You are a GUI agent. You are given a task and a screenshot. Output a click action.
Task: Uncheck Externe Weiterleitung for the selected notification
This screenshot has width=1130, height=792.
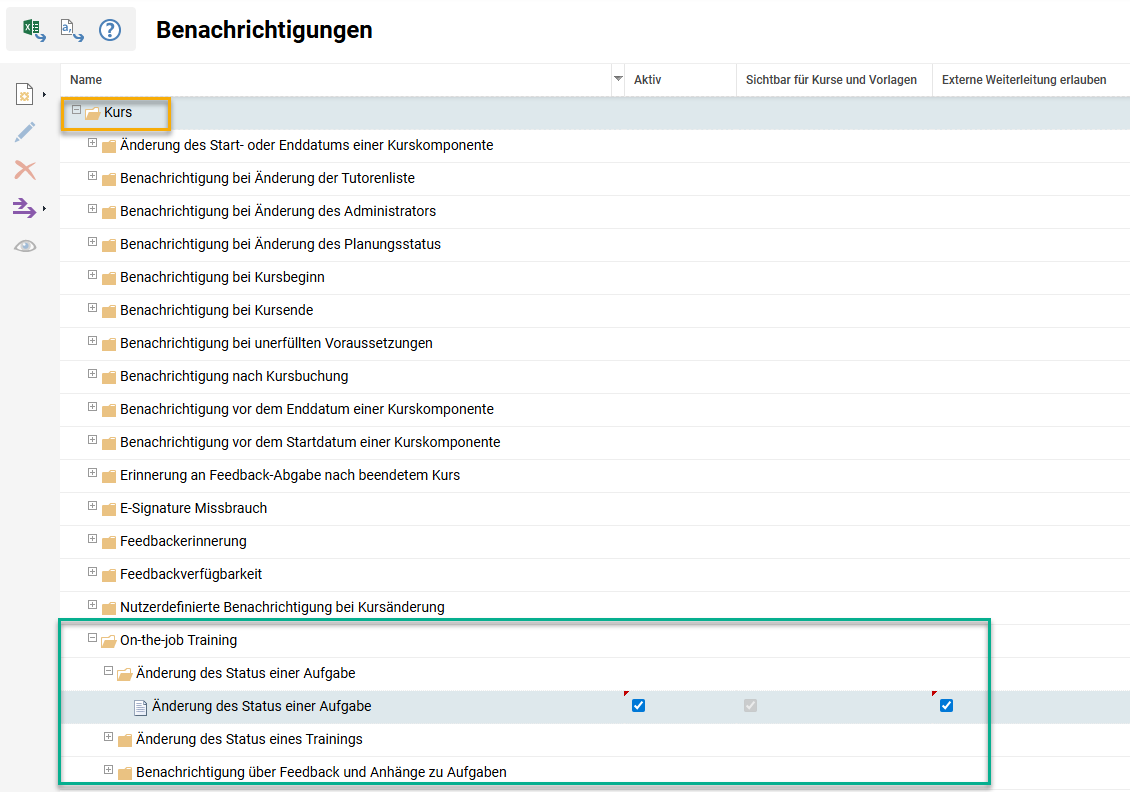tap(945, 705)
